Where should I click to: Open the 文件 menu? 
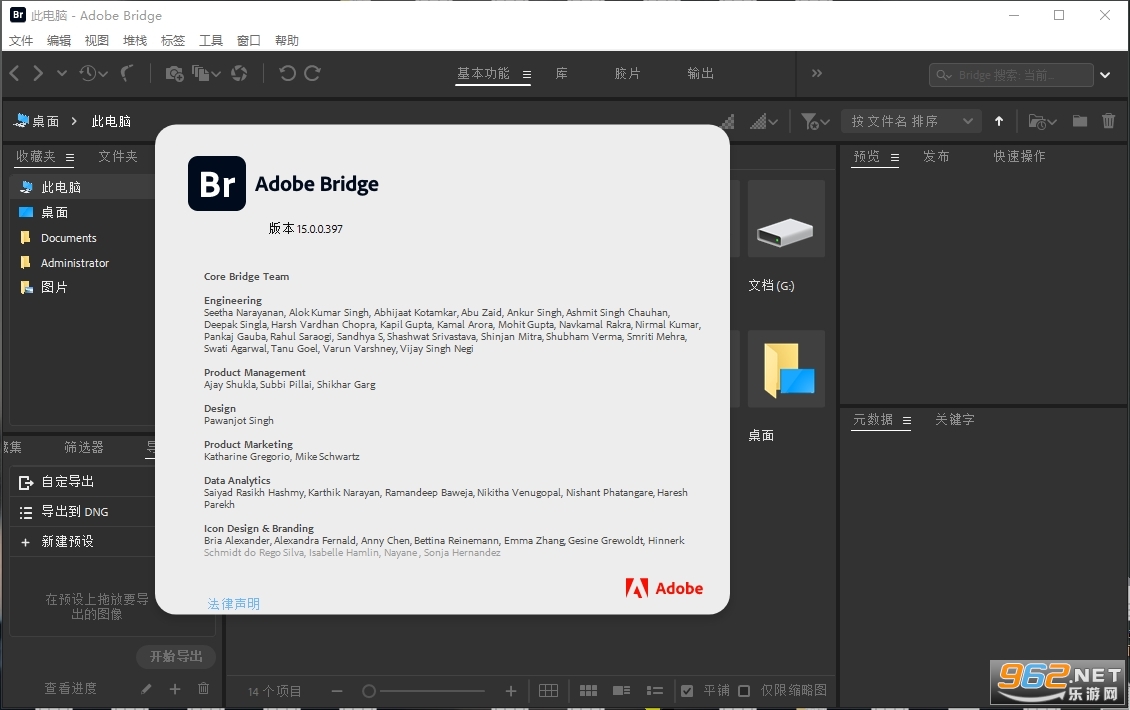pos(21,40)
